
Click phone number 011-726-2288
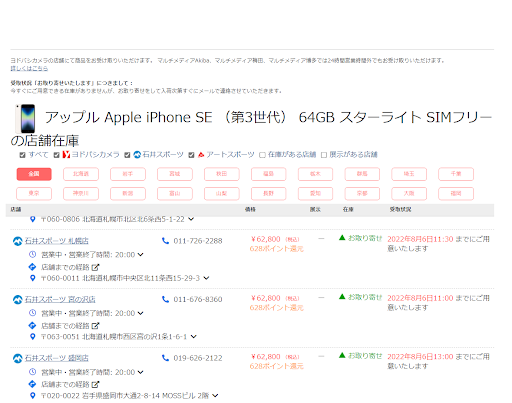click(x=198, y=241)
